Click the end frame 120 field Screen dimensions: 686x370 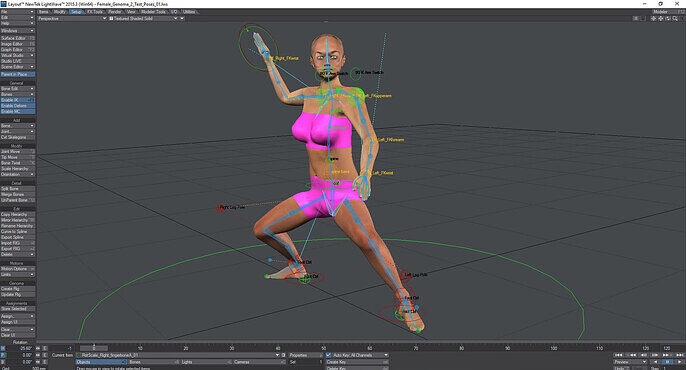[x=667, y=348]
